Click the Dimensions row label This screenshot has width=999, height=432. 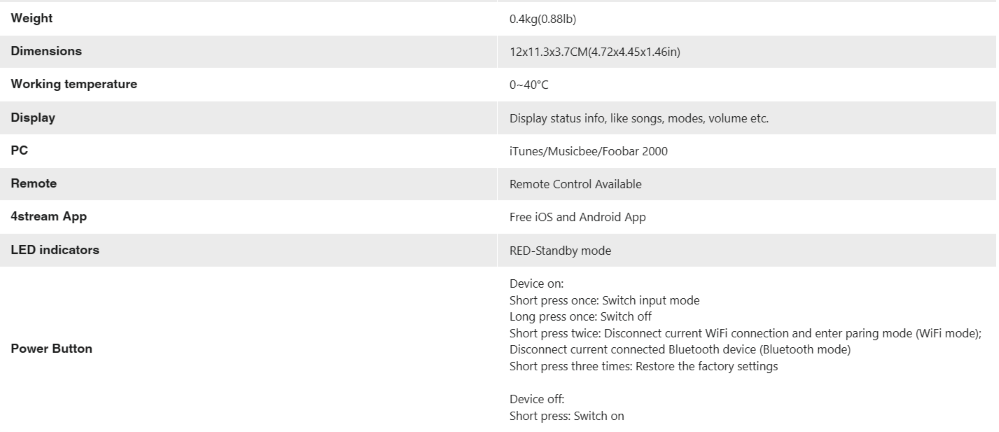pyautogui.click(x=46, y=51)
